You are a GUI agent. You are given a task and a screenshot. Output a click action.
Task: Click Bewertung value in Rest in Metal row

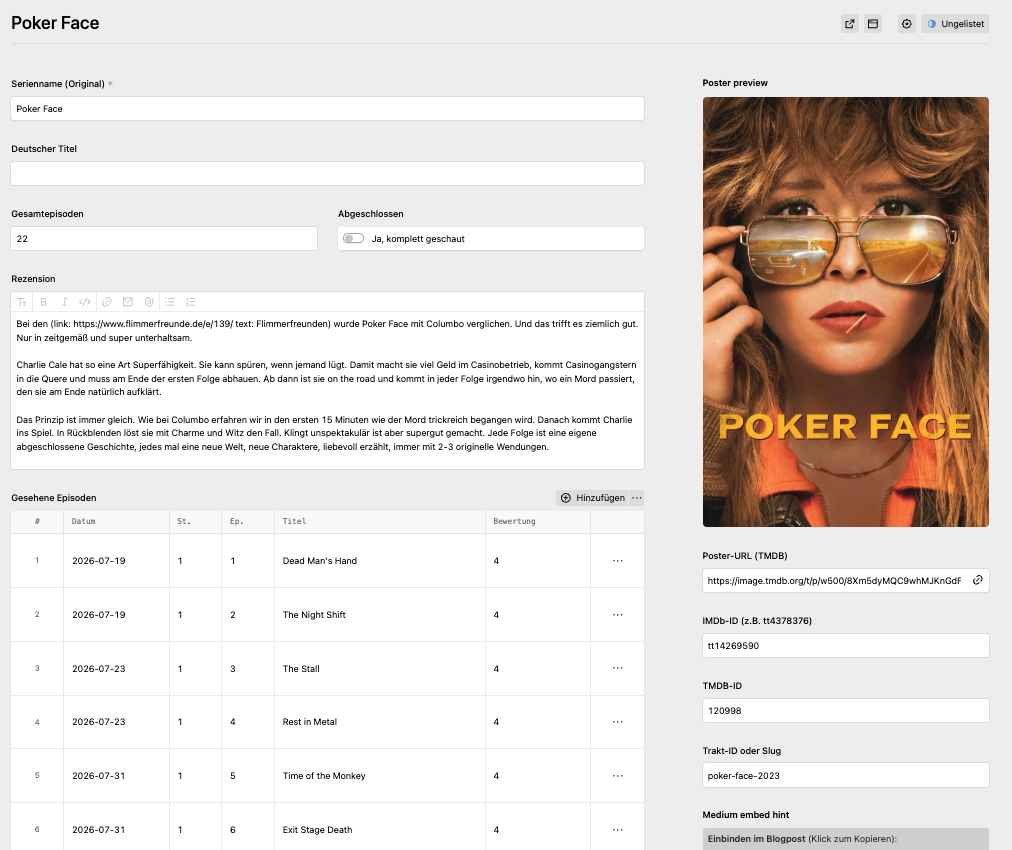click(x=538, y=722)
